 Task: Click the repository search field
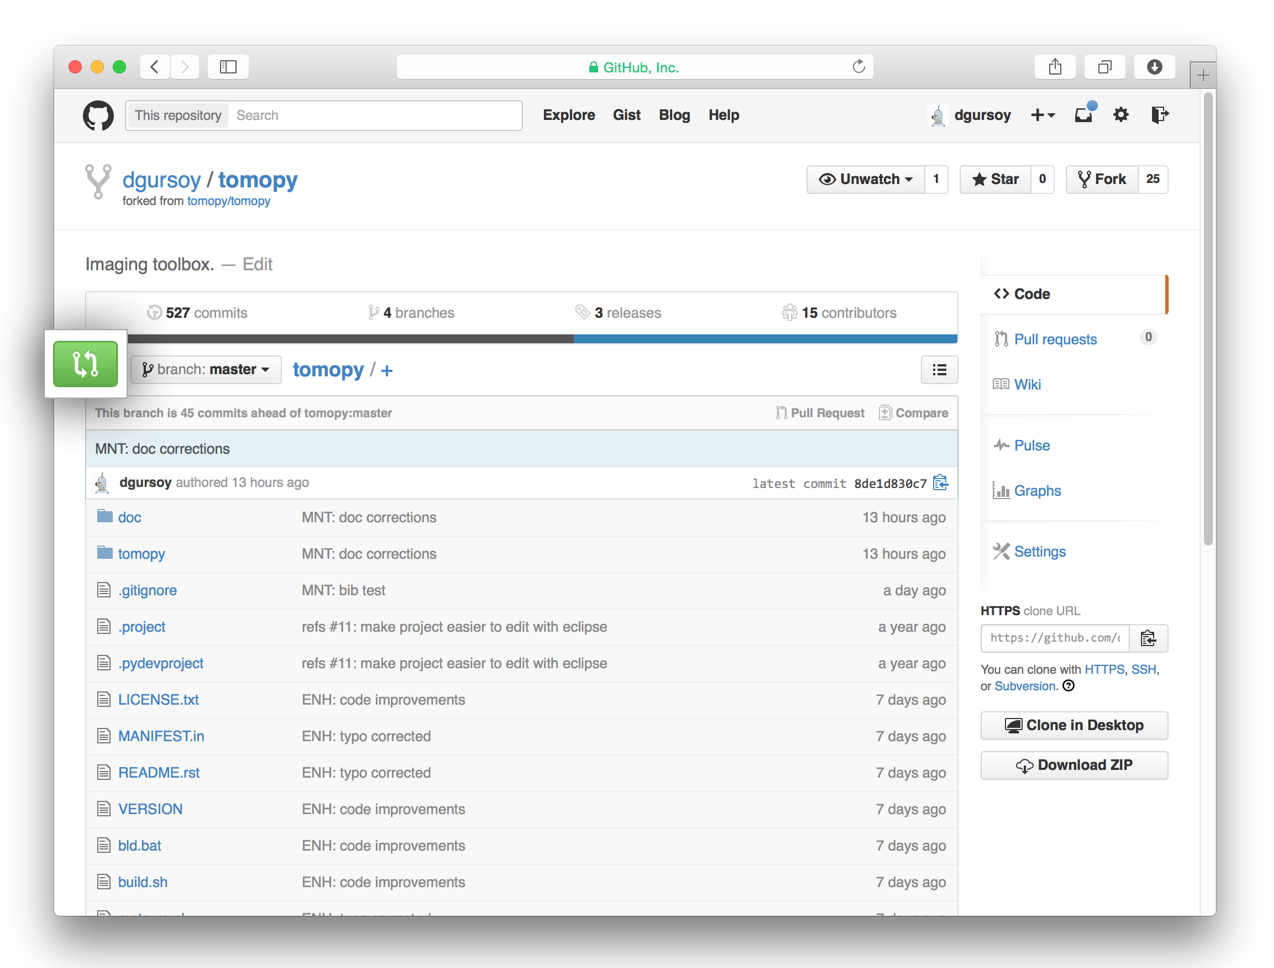click(374, 115)
